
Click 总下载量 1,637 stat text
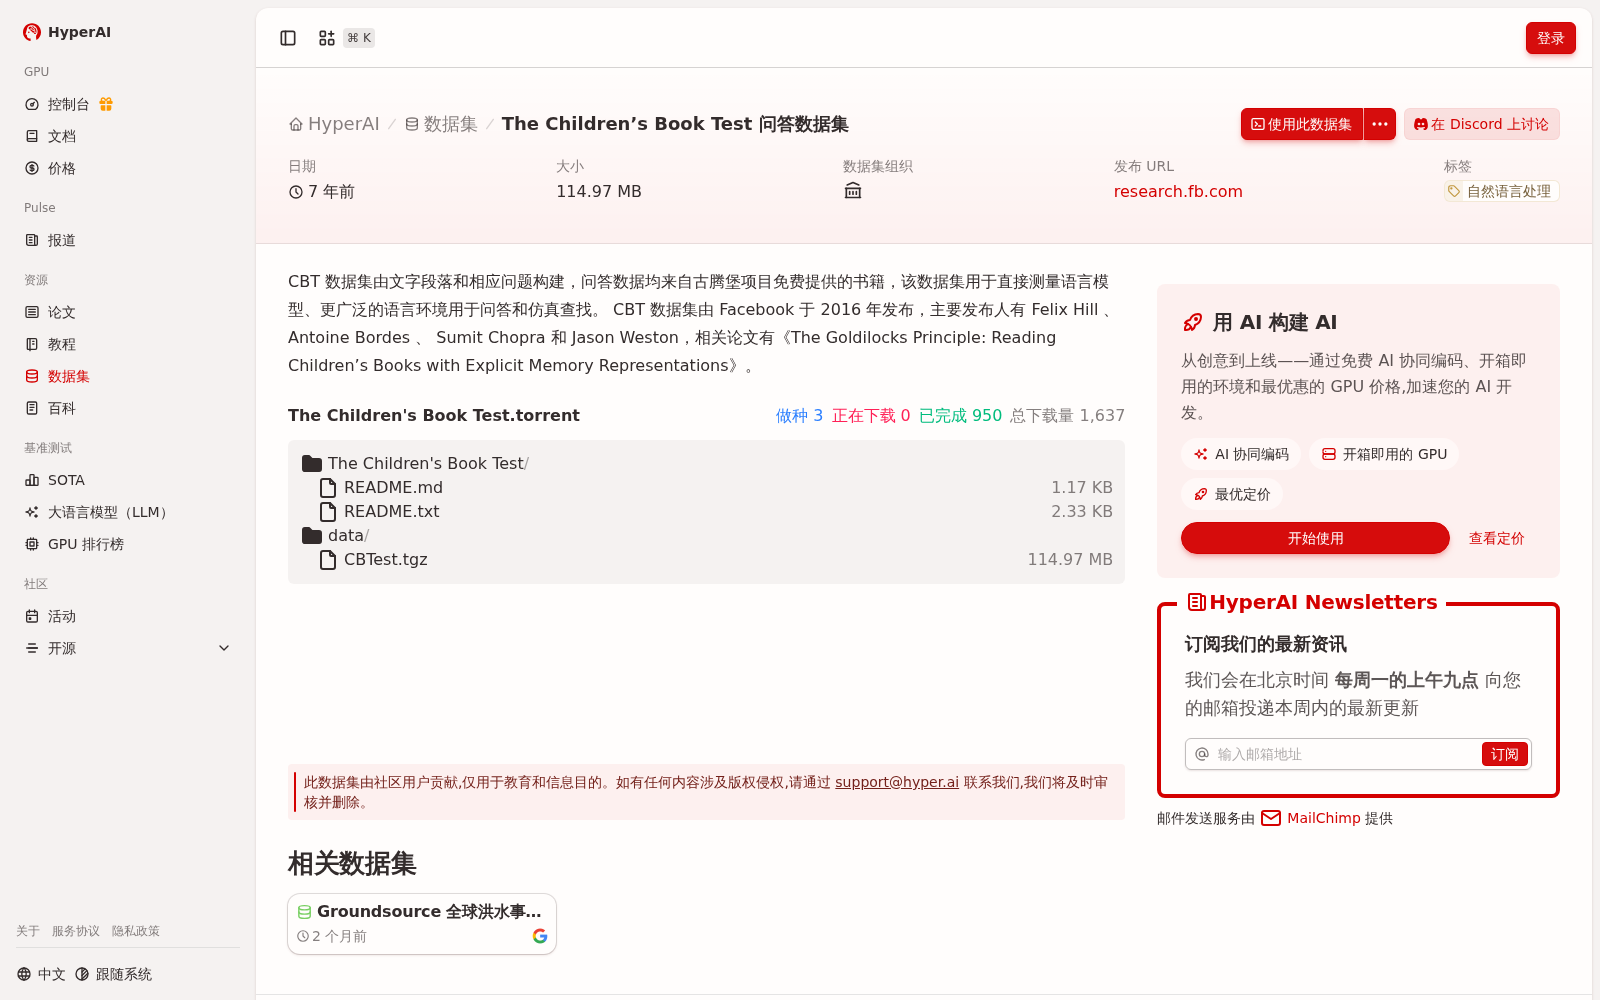click(1067, 416)
